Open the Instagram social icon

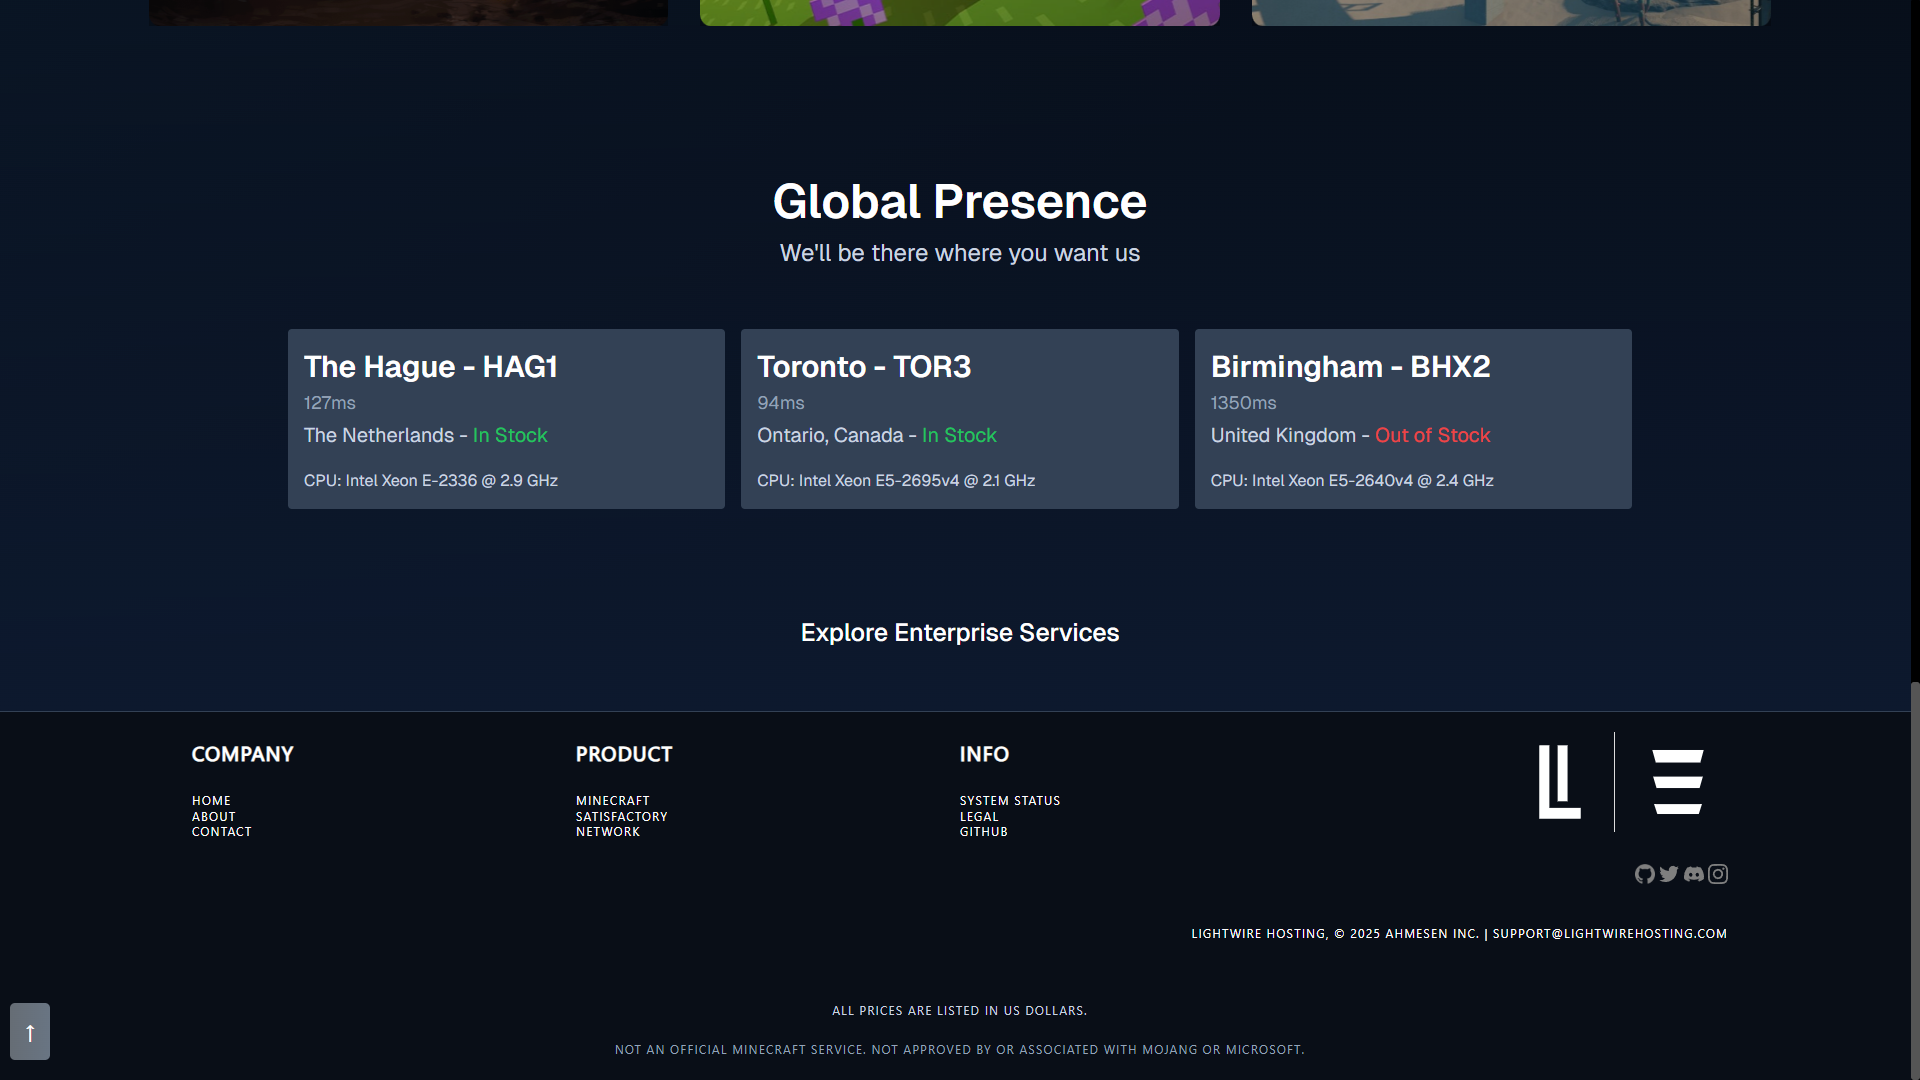[x=1718, y=874]
